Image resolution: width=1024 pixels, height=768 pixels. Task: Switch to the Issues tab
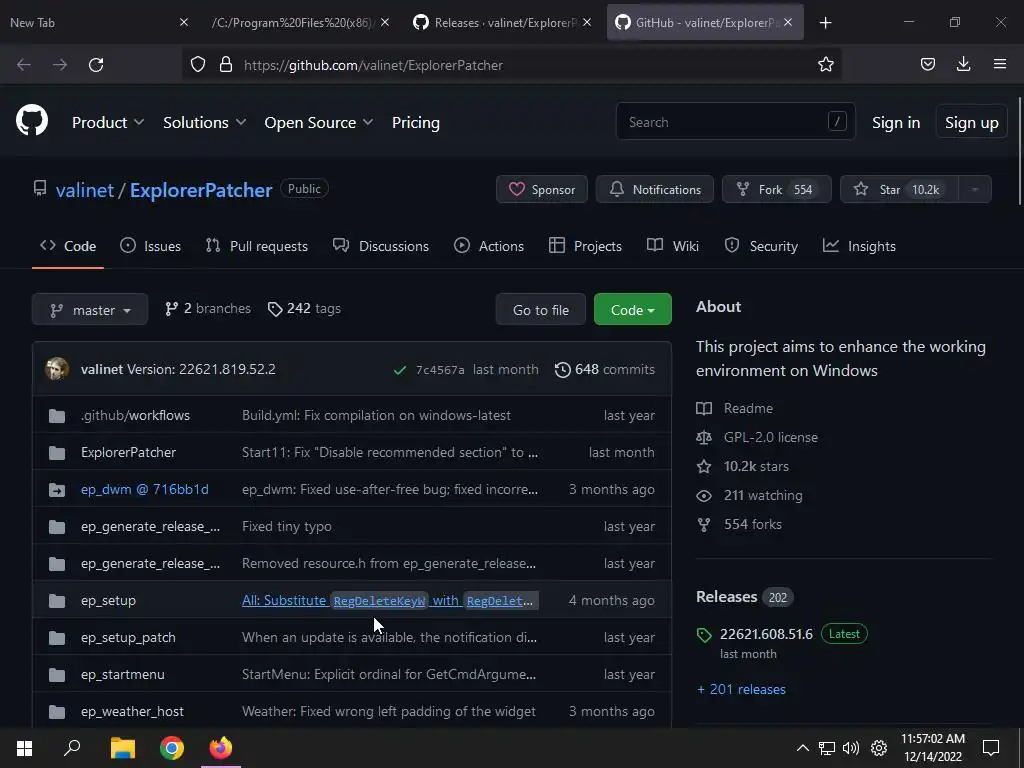click(x=150, y=246)
